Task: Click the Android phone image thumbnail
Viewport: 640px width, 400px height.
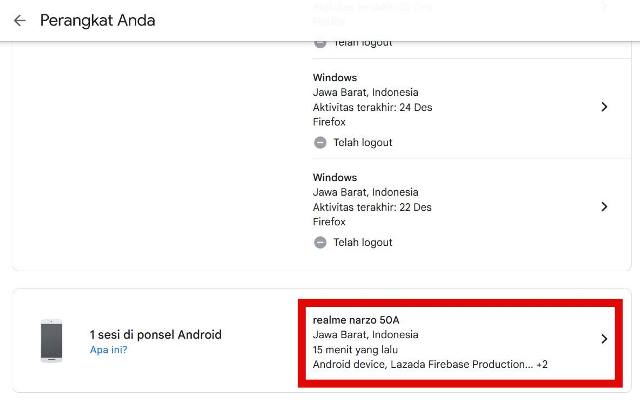Action: 51,341
